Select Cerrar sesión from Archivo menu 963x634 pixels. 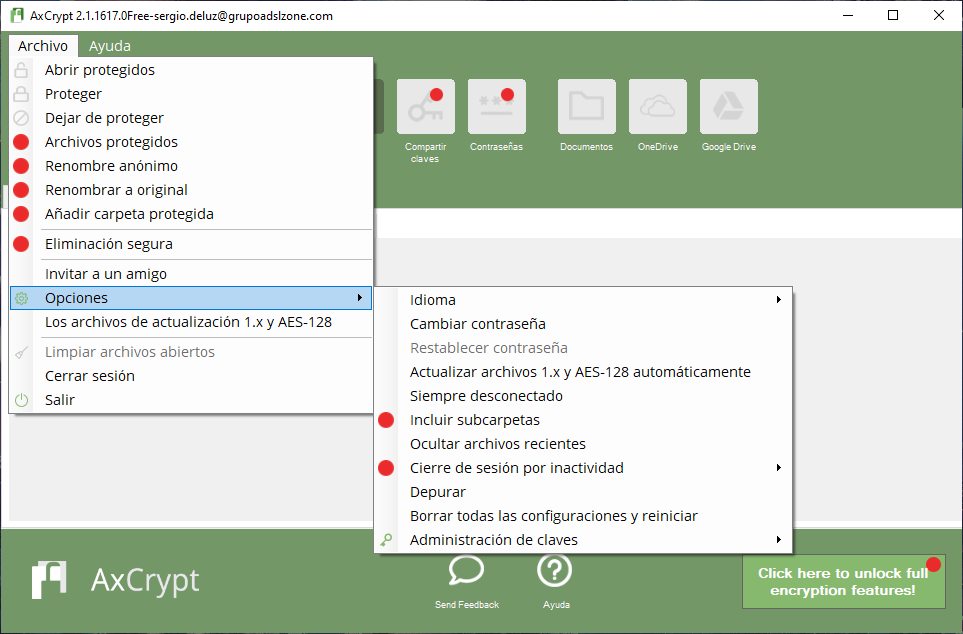tap(90, 376)
